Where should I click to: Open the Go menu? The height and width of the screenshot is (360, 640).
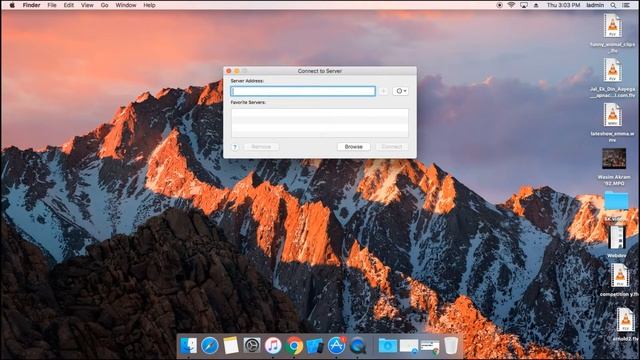click(x=104, y=5)
